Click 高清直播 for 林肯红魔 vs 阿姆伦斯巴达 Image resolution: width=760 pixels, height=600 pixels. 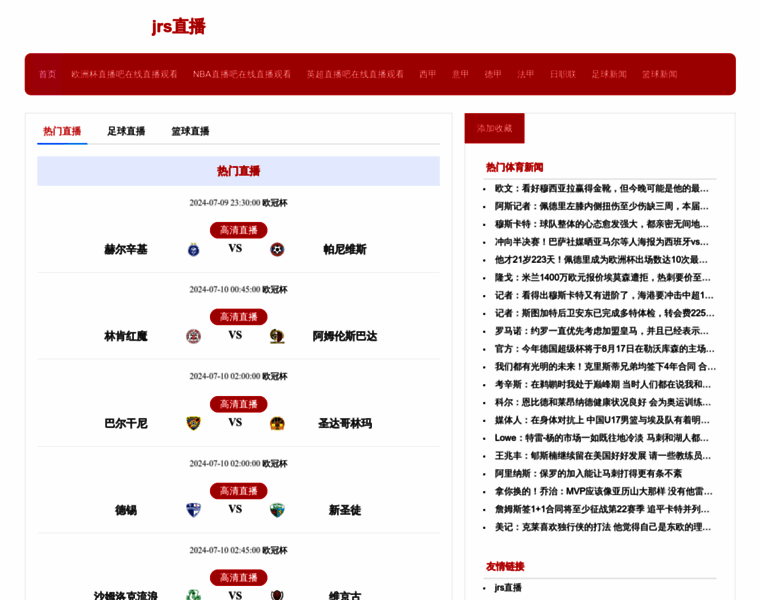238,317
